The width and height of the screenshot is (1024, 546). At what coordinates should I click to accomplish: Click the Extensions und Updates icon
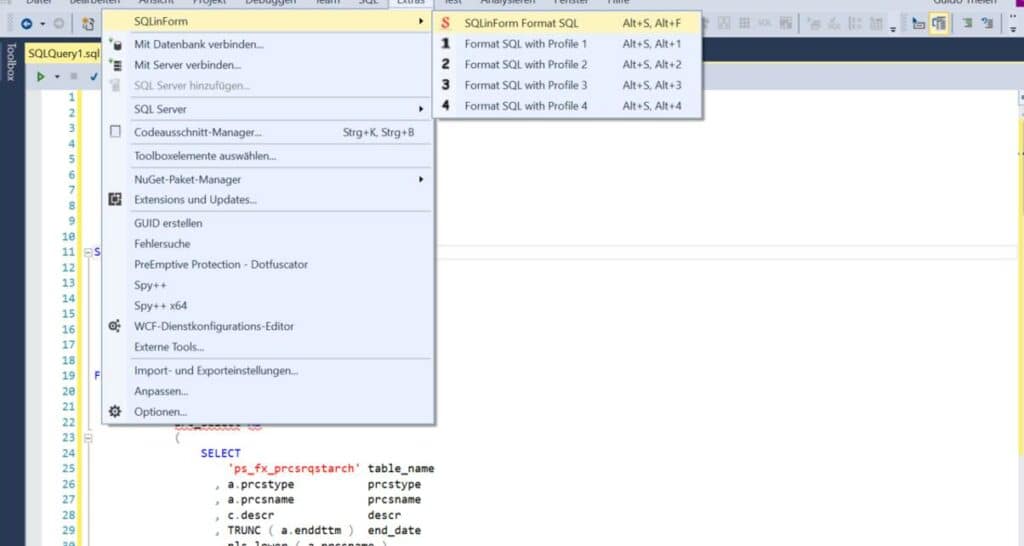[115, 199]
